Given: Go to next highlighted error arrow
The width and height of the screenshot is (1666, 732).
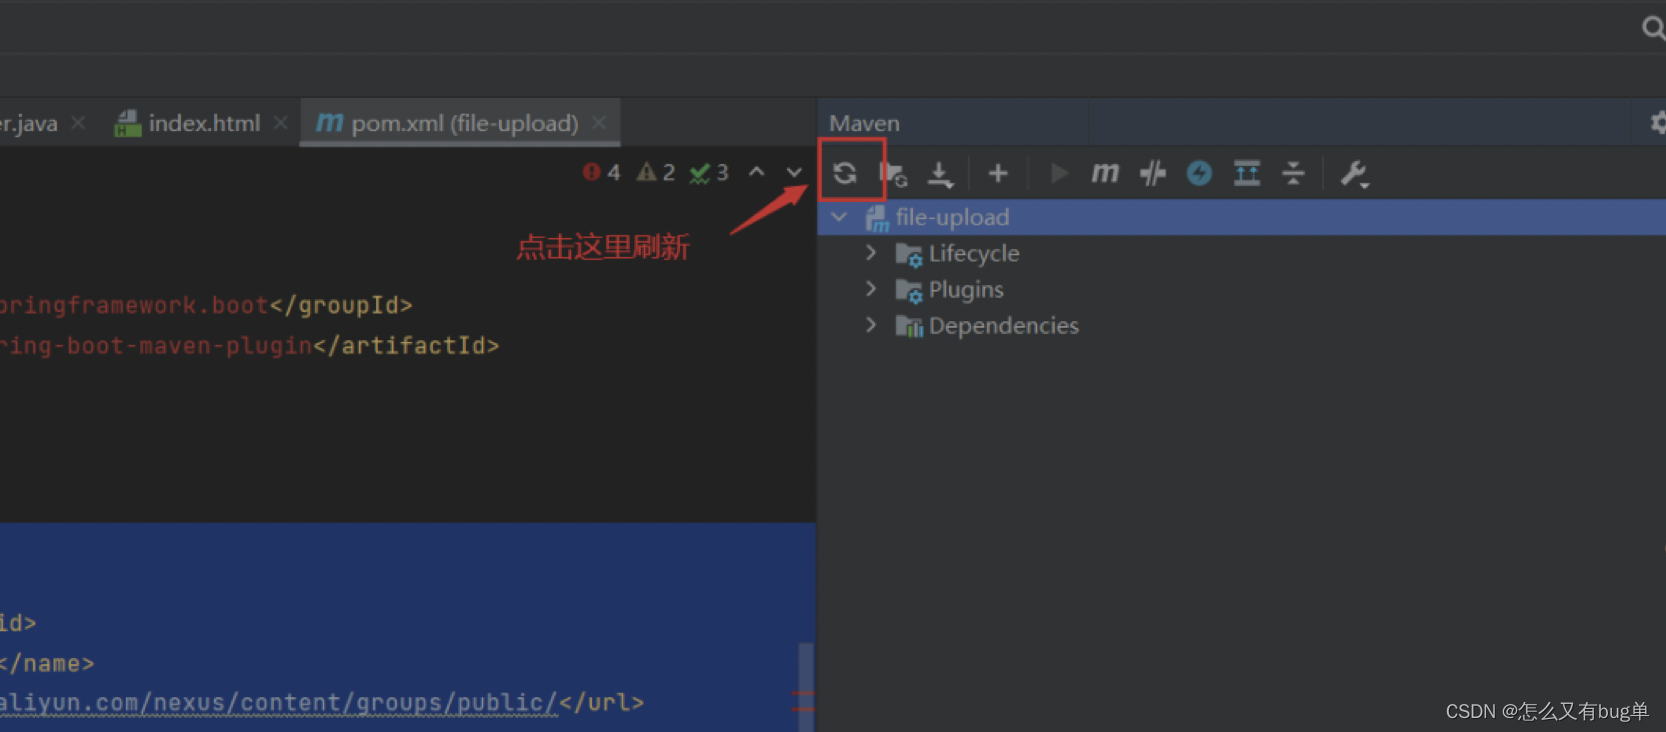Looking at the screenshot, I should coord(794,172).
